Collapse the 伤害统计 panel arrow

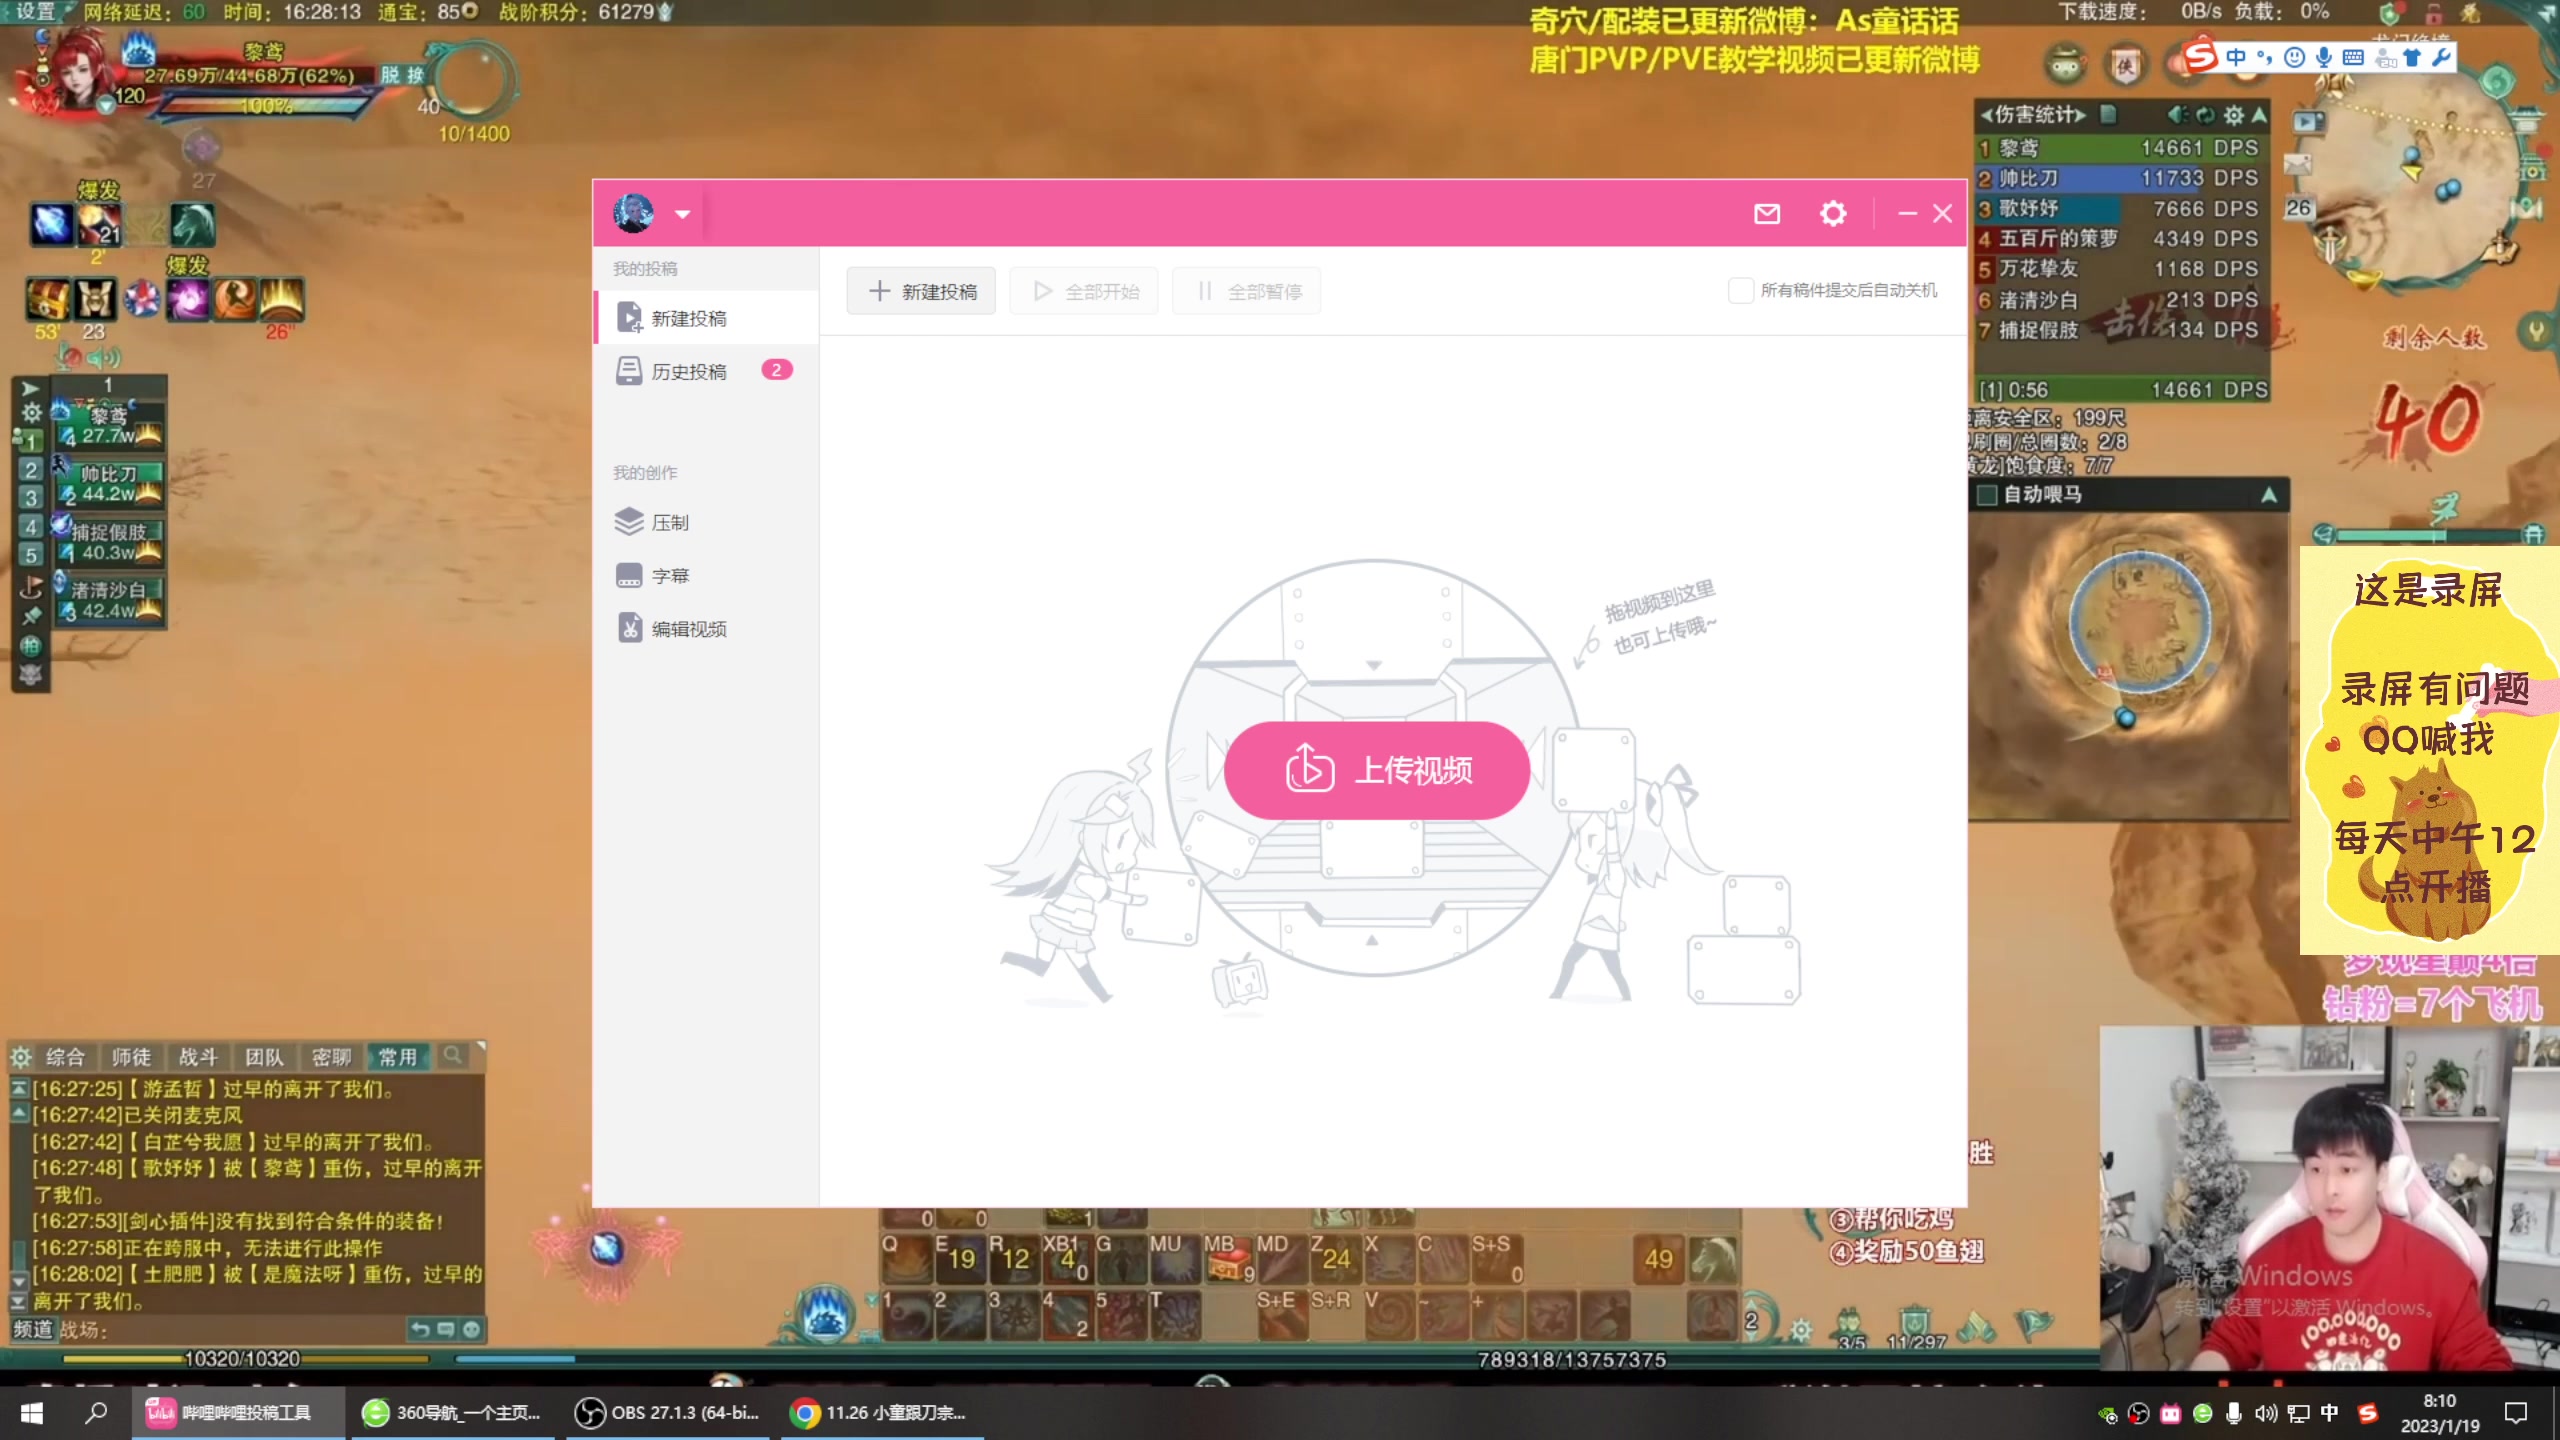2259,115
